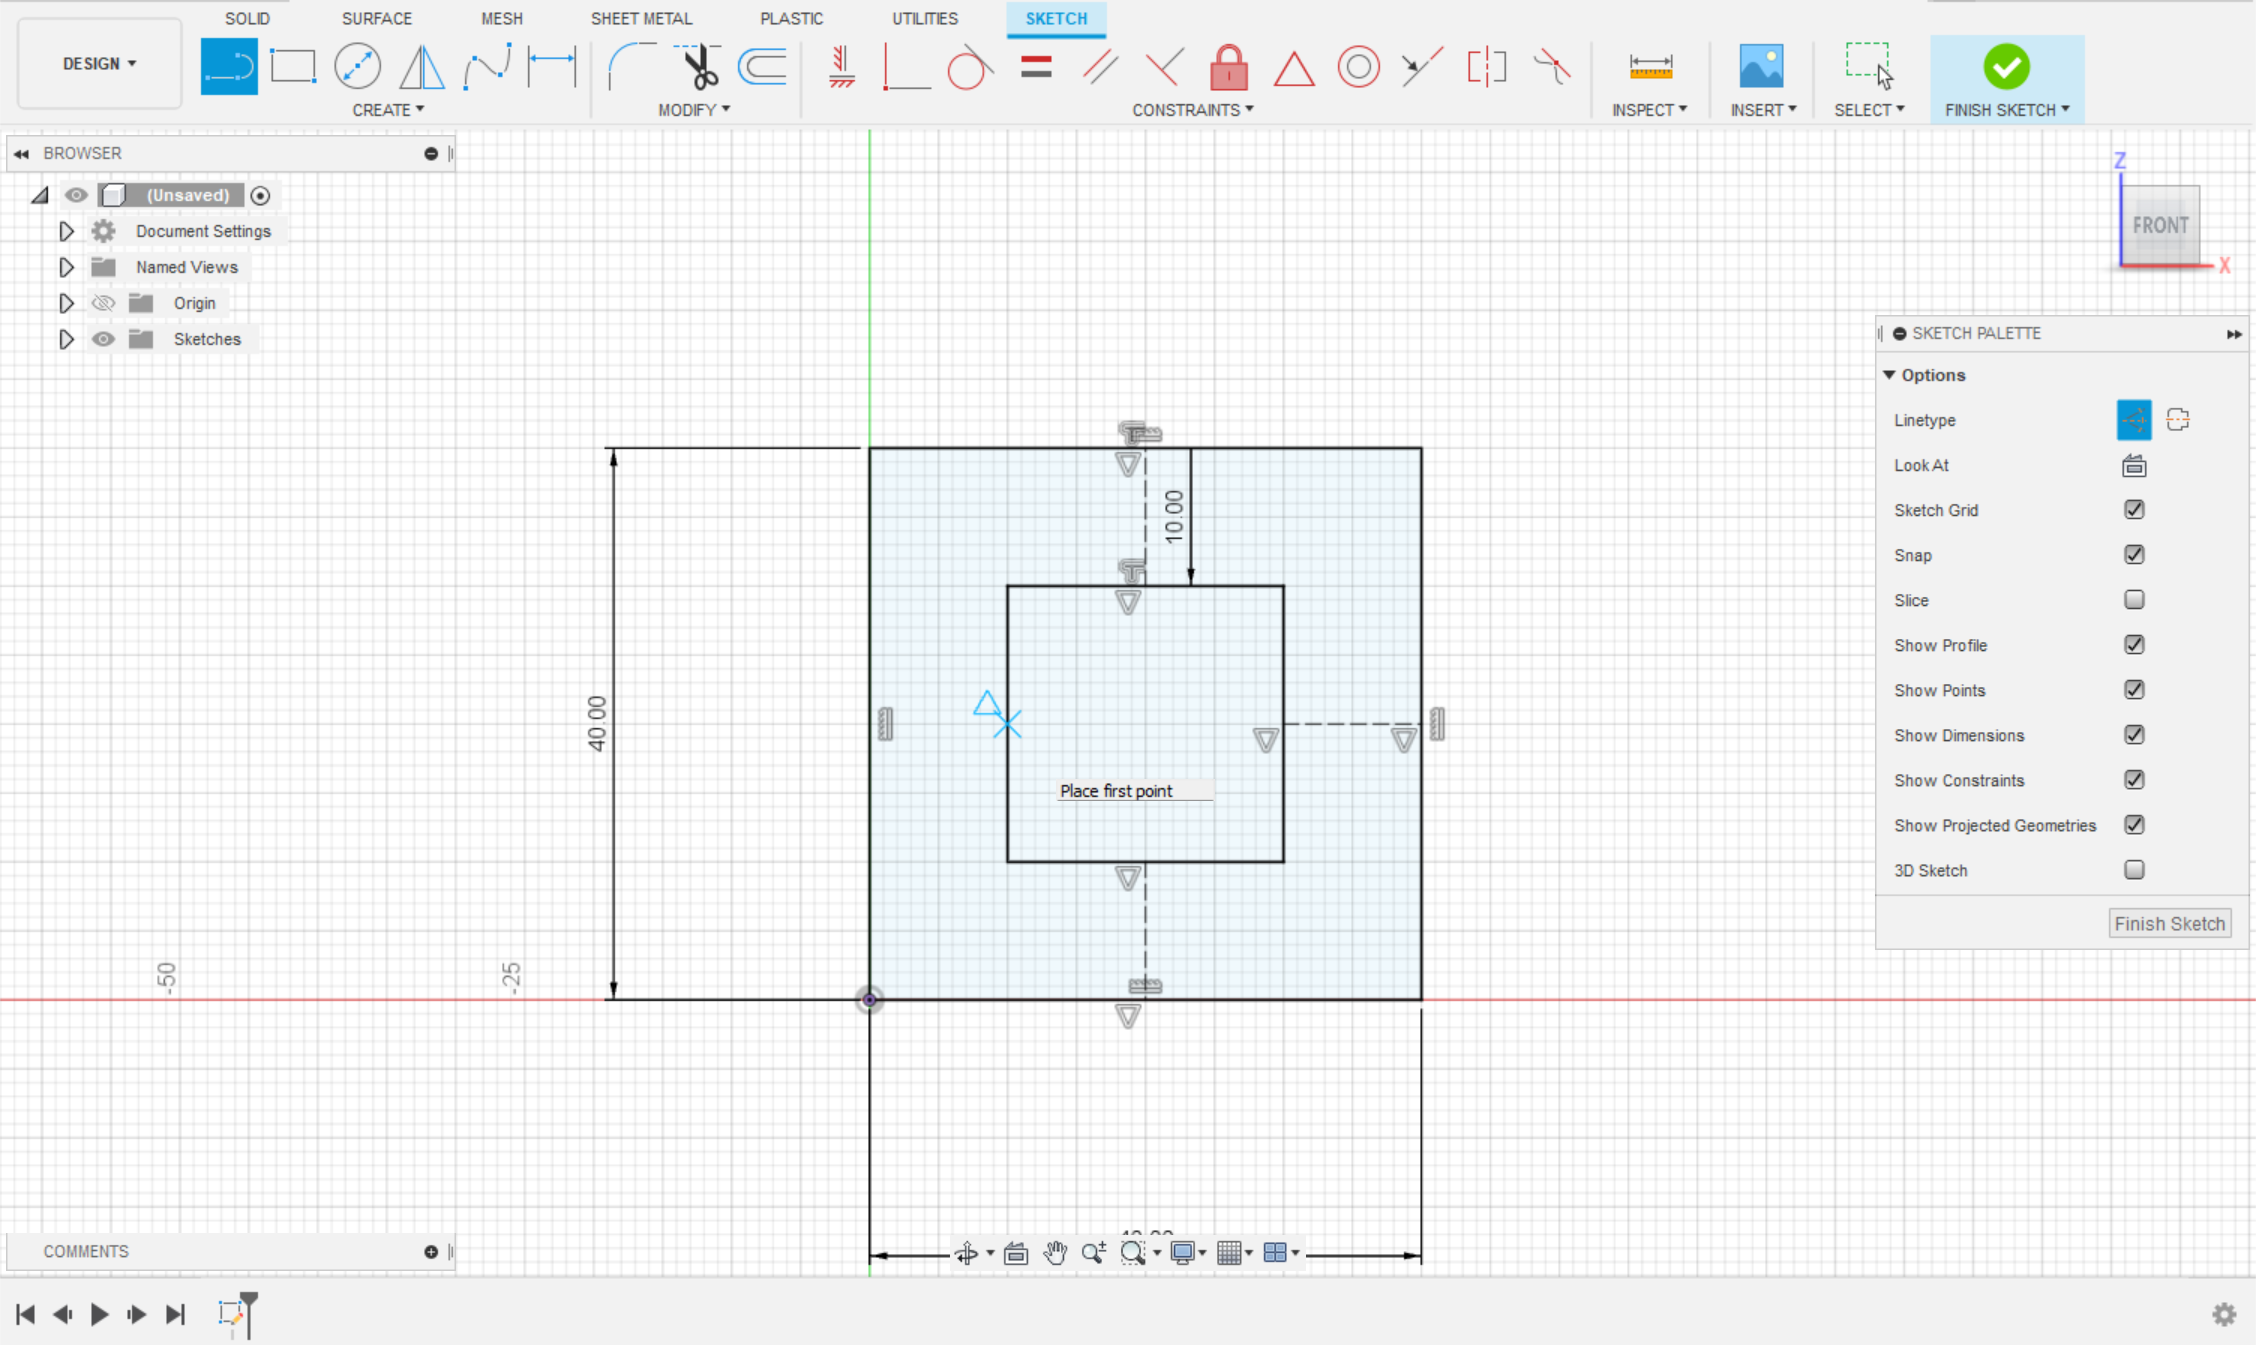
Task: Select the 2-Point Rectangle tool
Action: pyautogui.click(x=293, y=67)
